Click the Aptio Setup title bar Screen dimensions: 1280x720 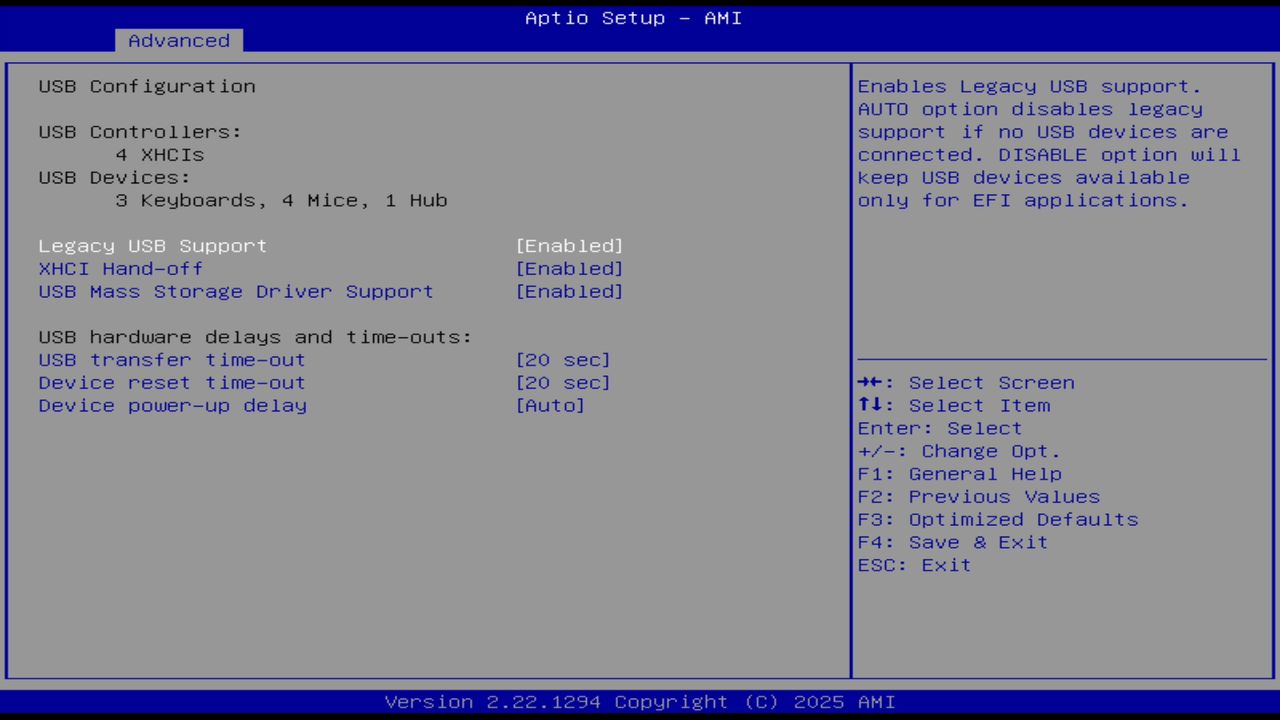pyautogui.click(x=633, y=18)
